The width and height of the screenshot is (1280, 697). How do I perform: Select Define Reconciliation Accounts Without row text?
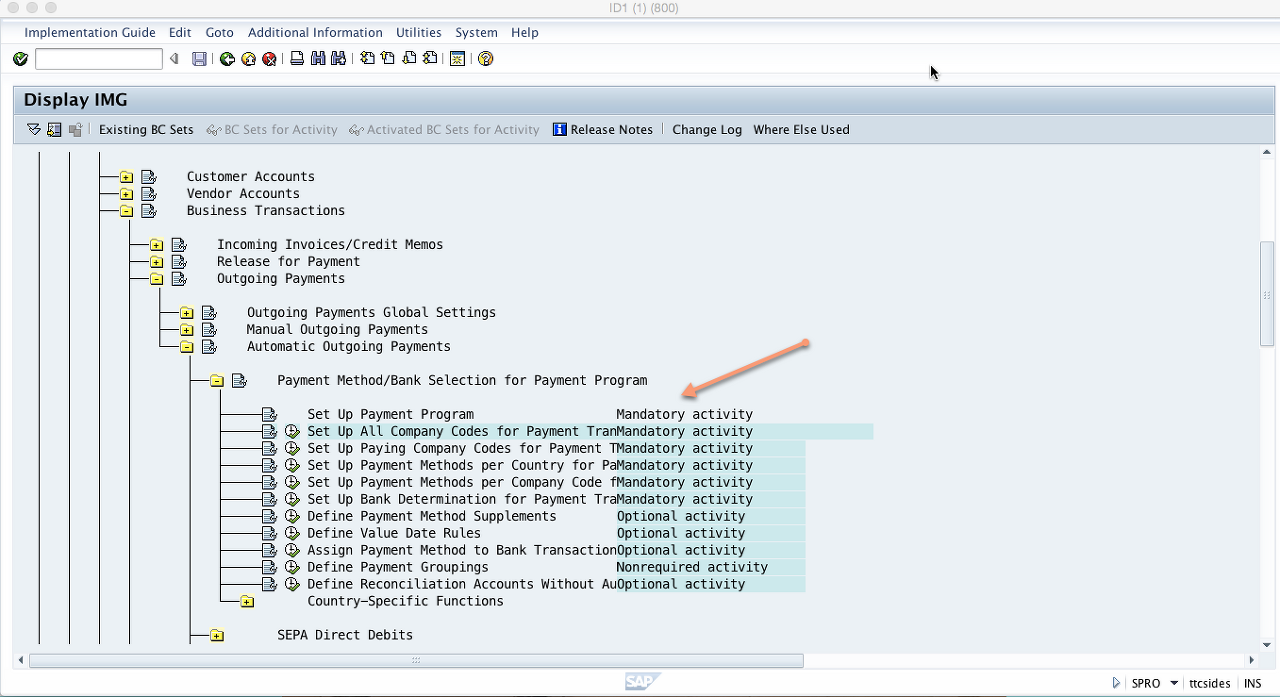[461, 584]
